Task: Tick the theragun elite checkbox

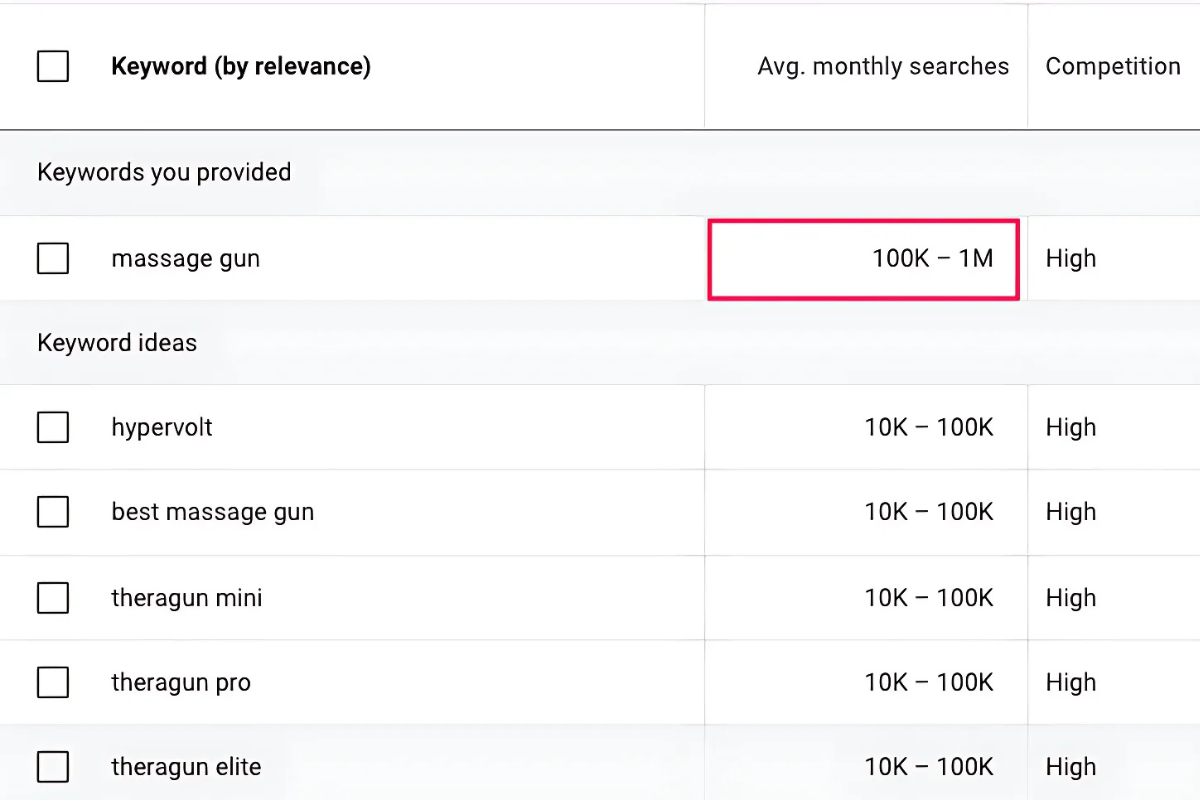Action: pyautogui.click(x=53, y=768)
